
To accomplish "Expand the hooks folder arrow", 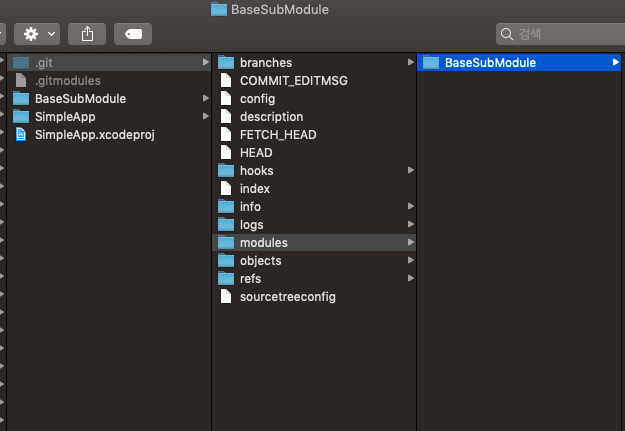I will (411, 170).
